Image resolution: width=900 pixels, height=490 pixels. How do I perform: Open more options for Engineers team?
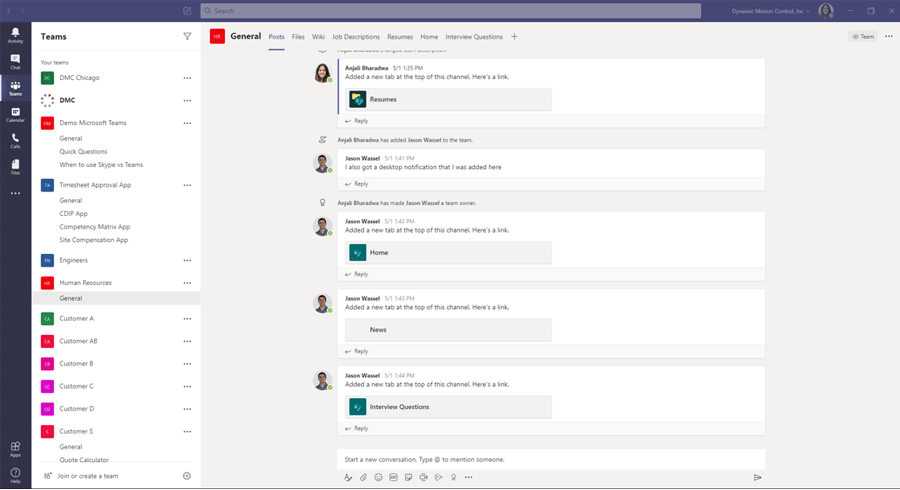click(x=187, y=260)
